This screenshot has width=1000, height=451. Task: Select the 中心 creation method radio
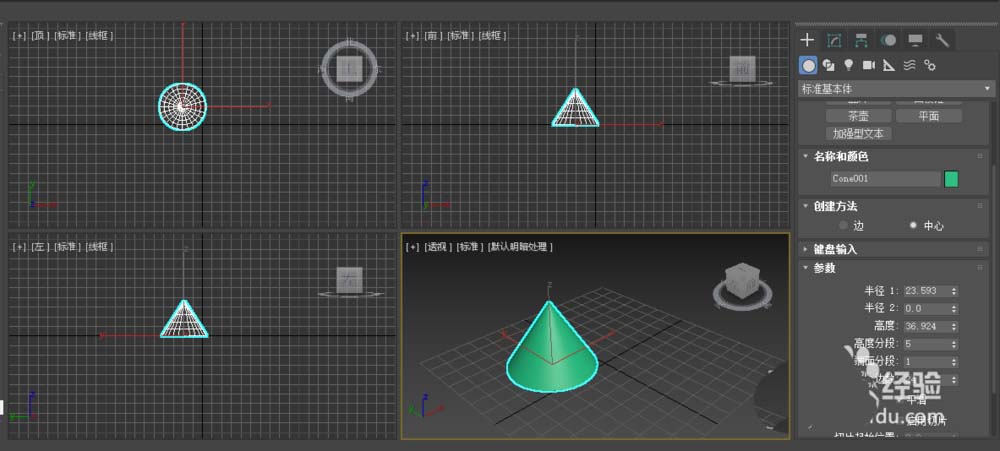click(x=926, y=226)
